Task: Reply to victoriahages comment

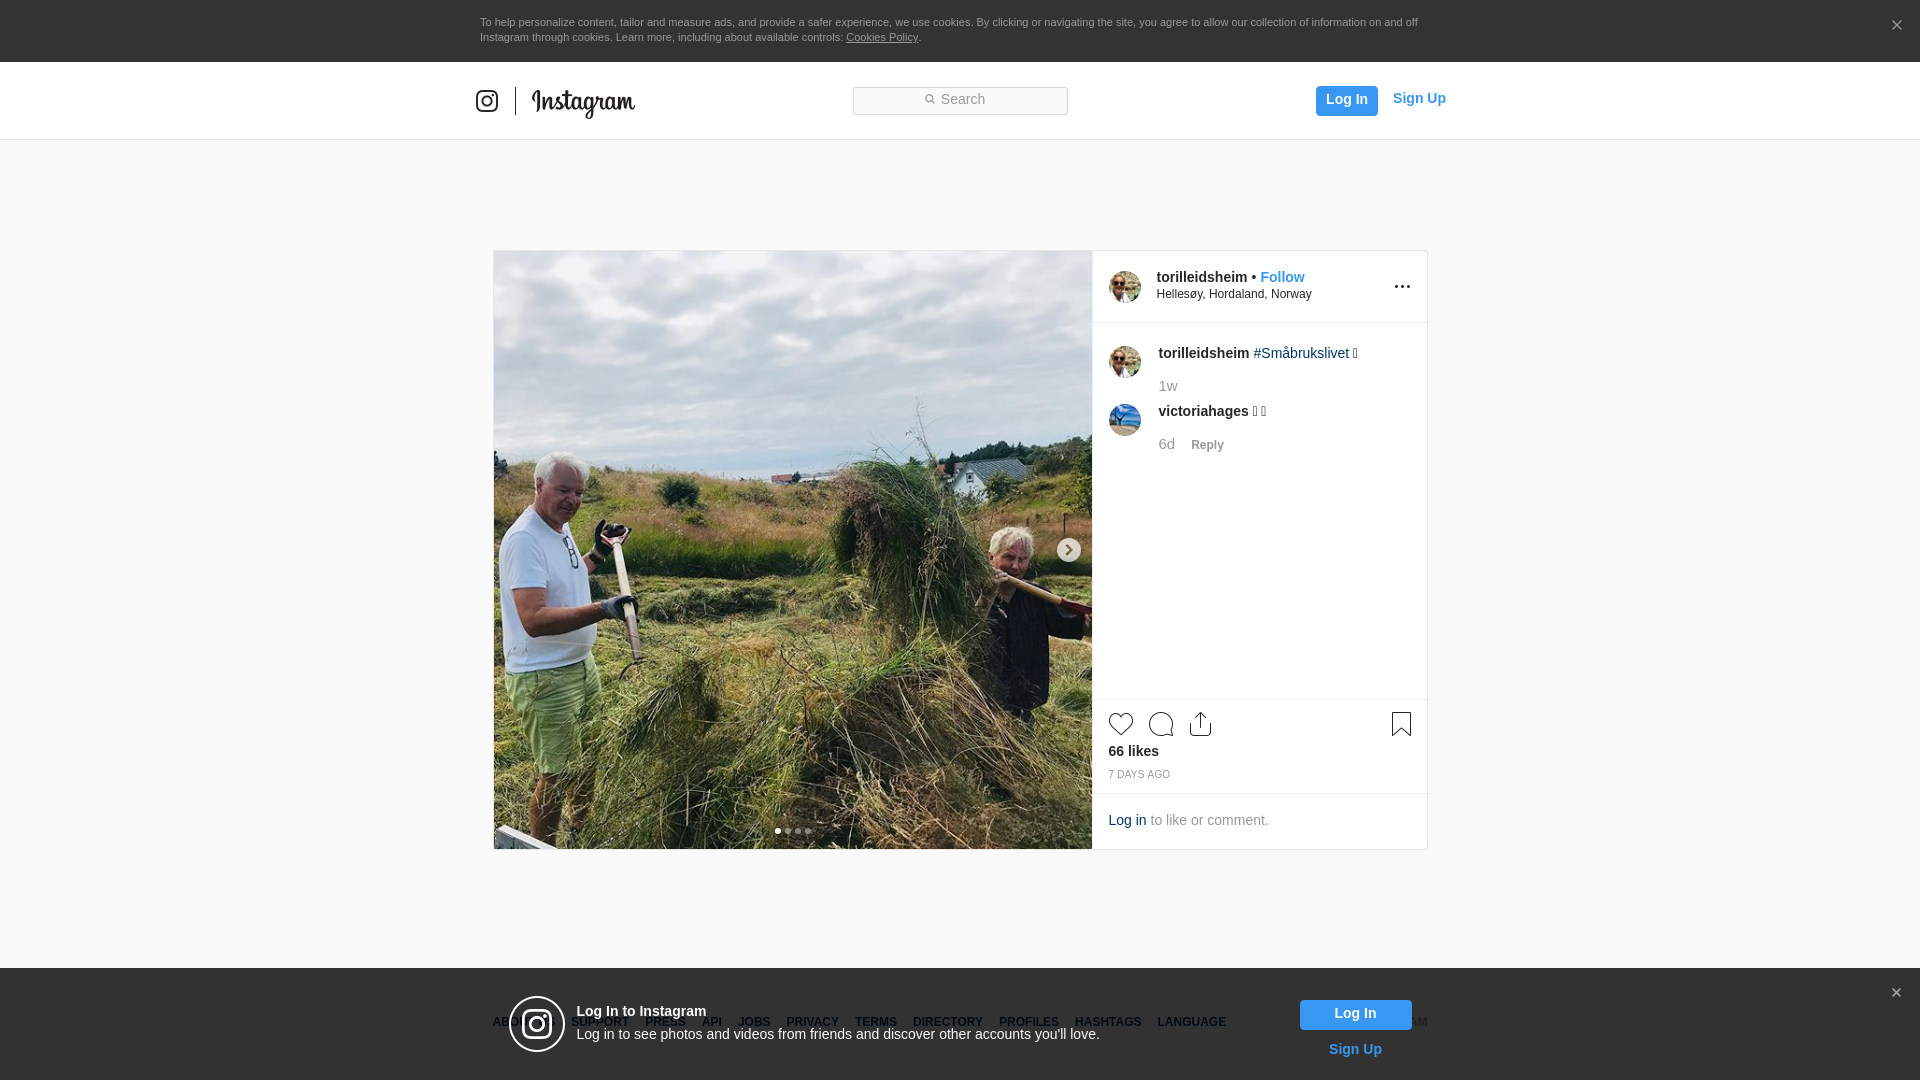Action: point(1207,445)
